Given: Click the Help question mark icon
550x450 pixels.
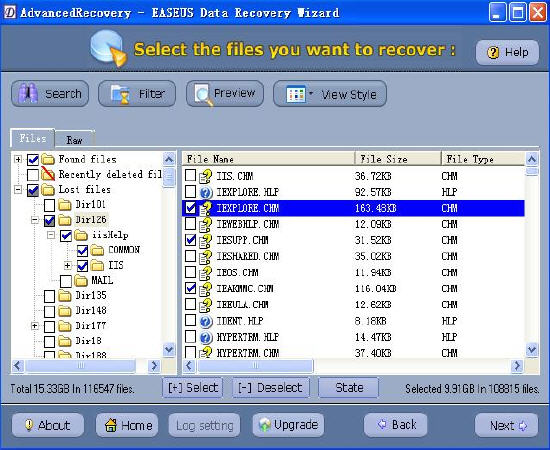Looking at the screenshot, I should click(x=493, y=53).
